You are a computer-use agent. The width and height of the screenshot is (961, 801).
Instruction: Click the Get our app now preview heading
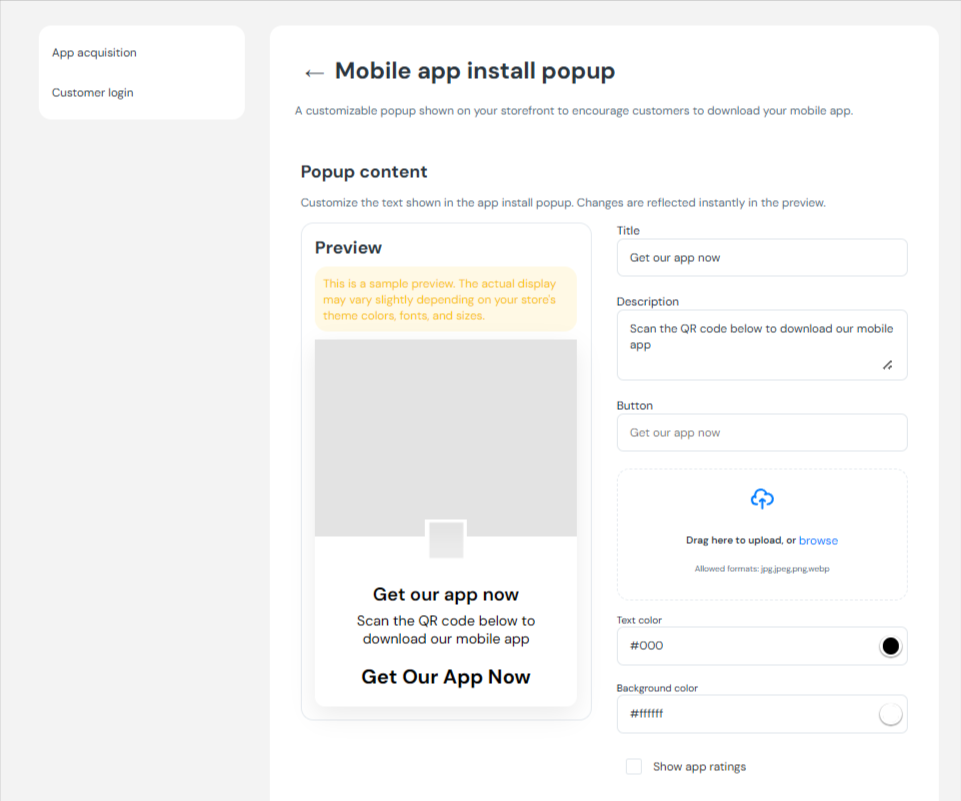pyautogui.click(x=446, y=595)
